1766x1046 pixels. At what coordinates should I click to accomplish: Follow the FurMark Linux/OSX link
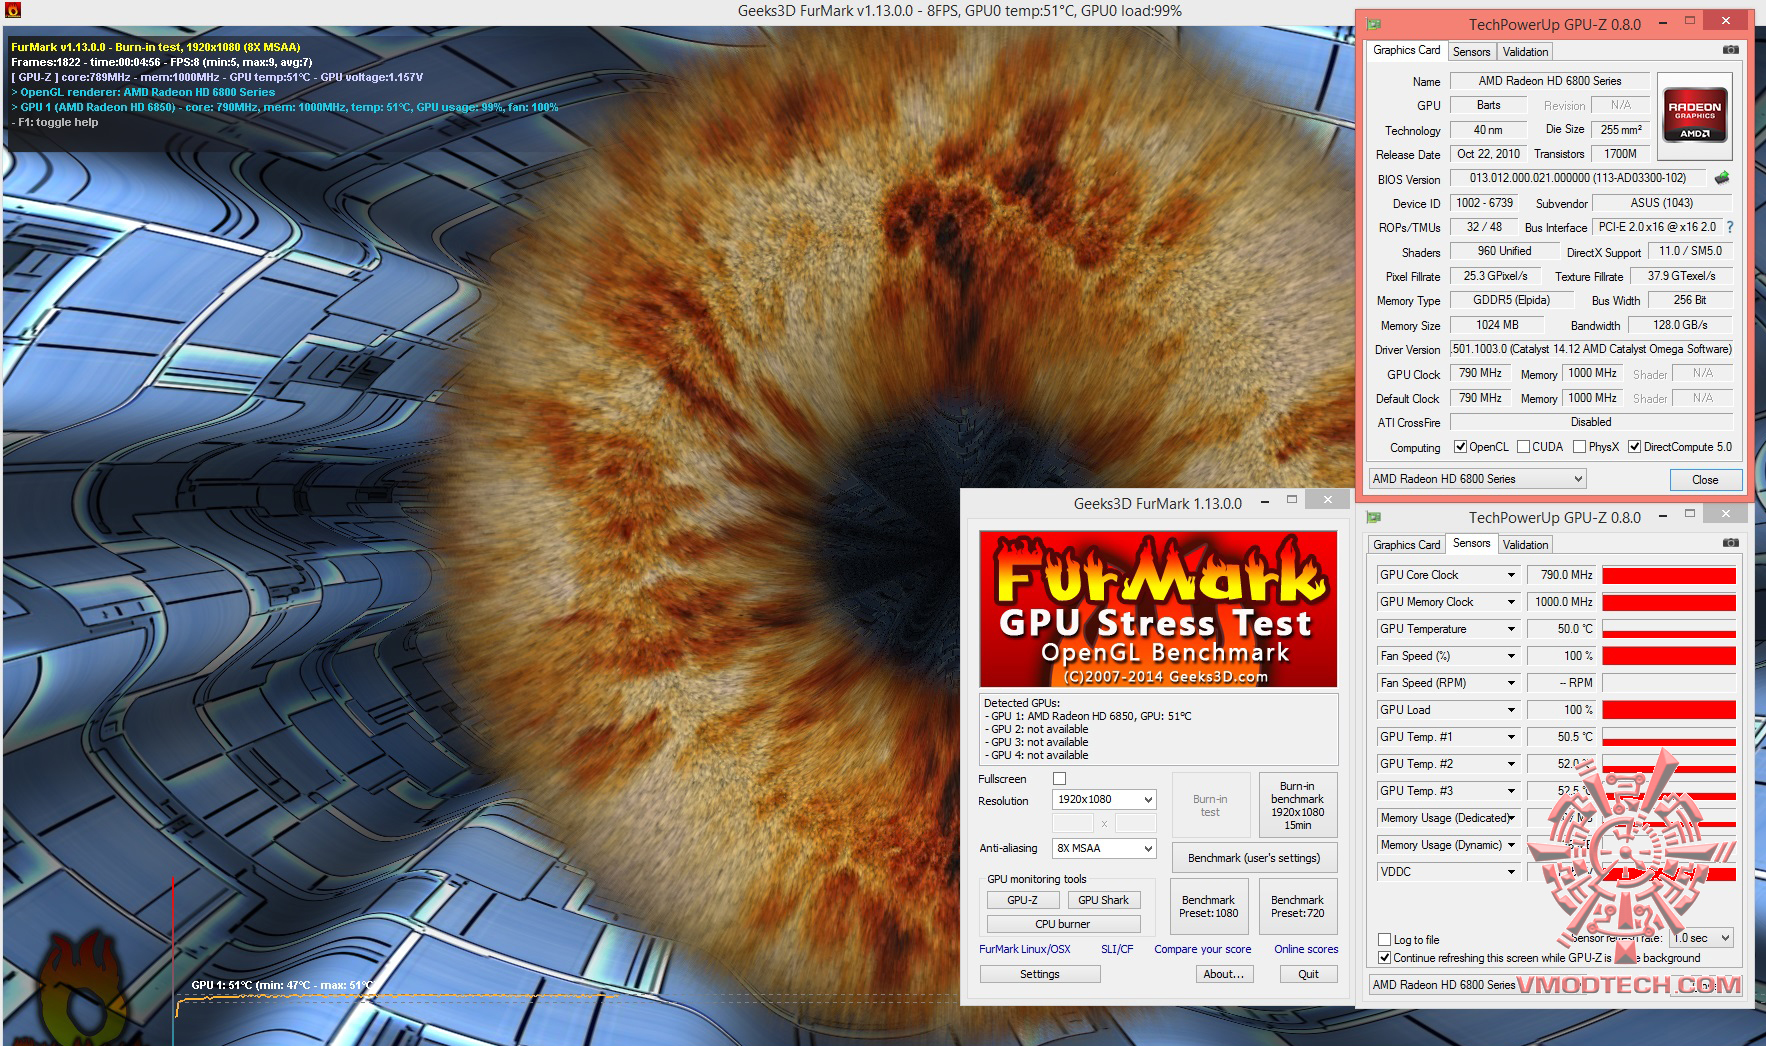(1024, 949)
